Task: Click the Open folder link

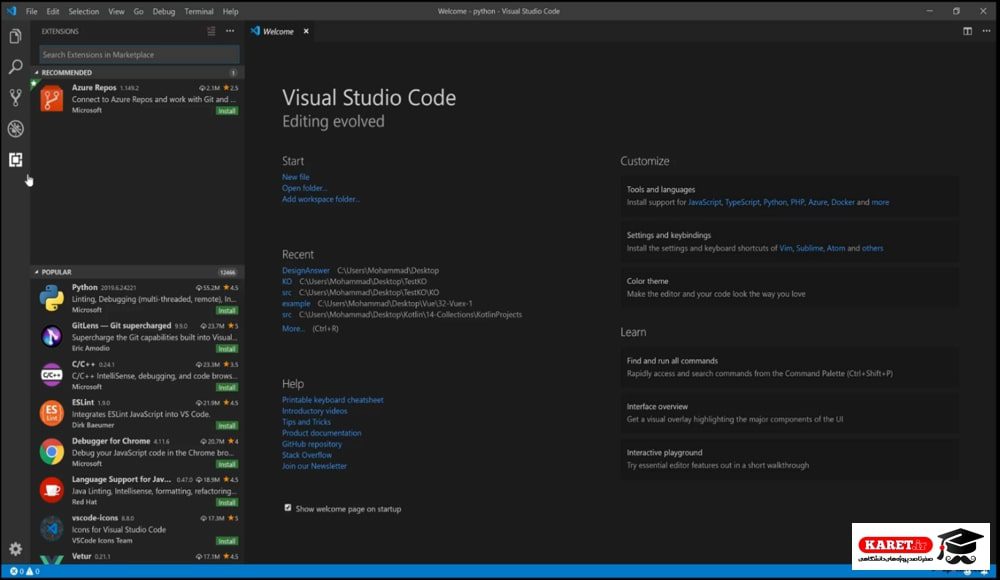Action: coord(304,188)
